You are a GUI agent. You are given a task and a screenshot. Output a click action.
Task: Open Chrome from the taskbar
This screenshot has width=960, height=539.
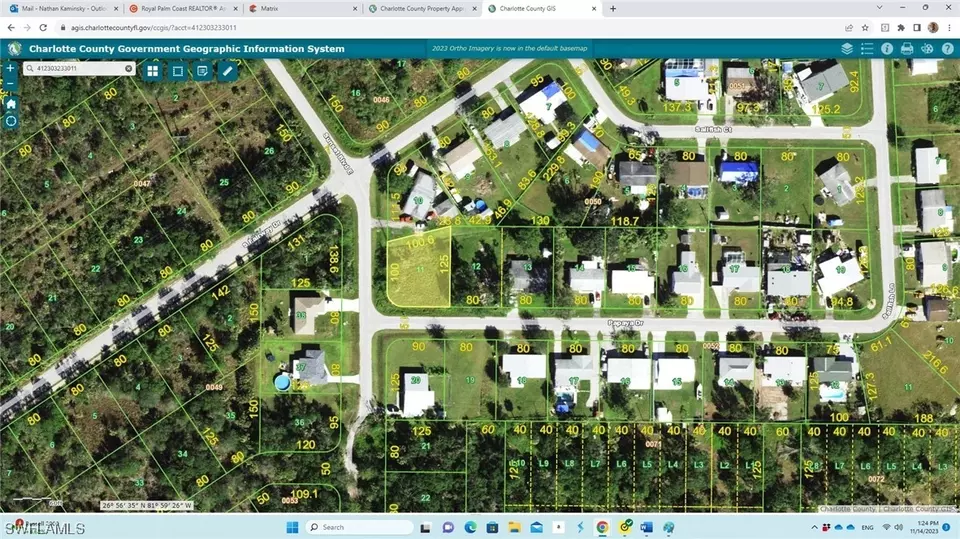pos(602,527)
